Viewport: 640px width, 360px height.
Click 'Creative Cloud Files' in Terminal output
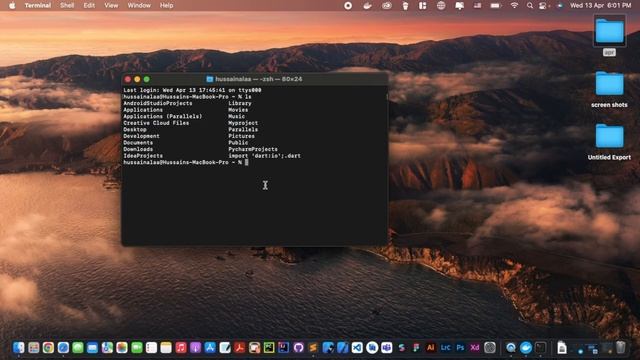click(x=156, y=123)
